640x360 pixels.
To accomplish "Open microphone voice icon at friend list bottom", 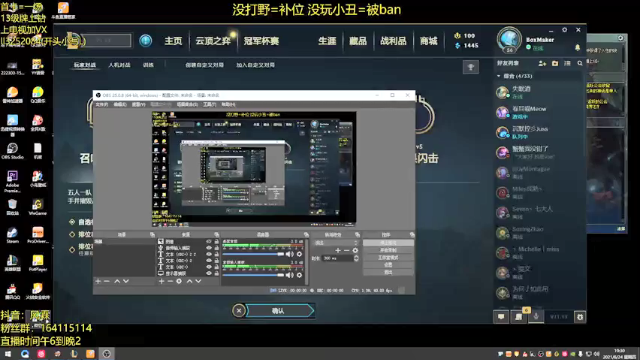I will click(536, 317).
